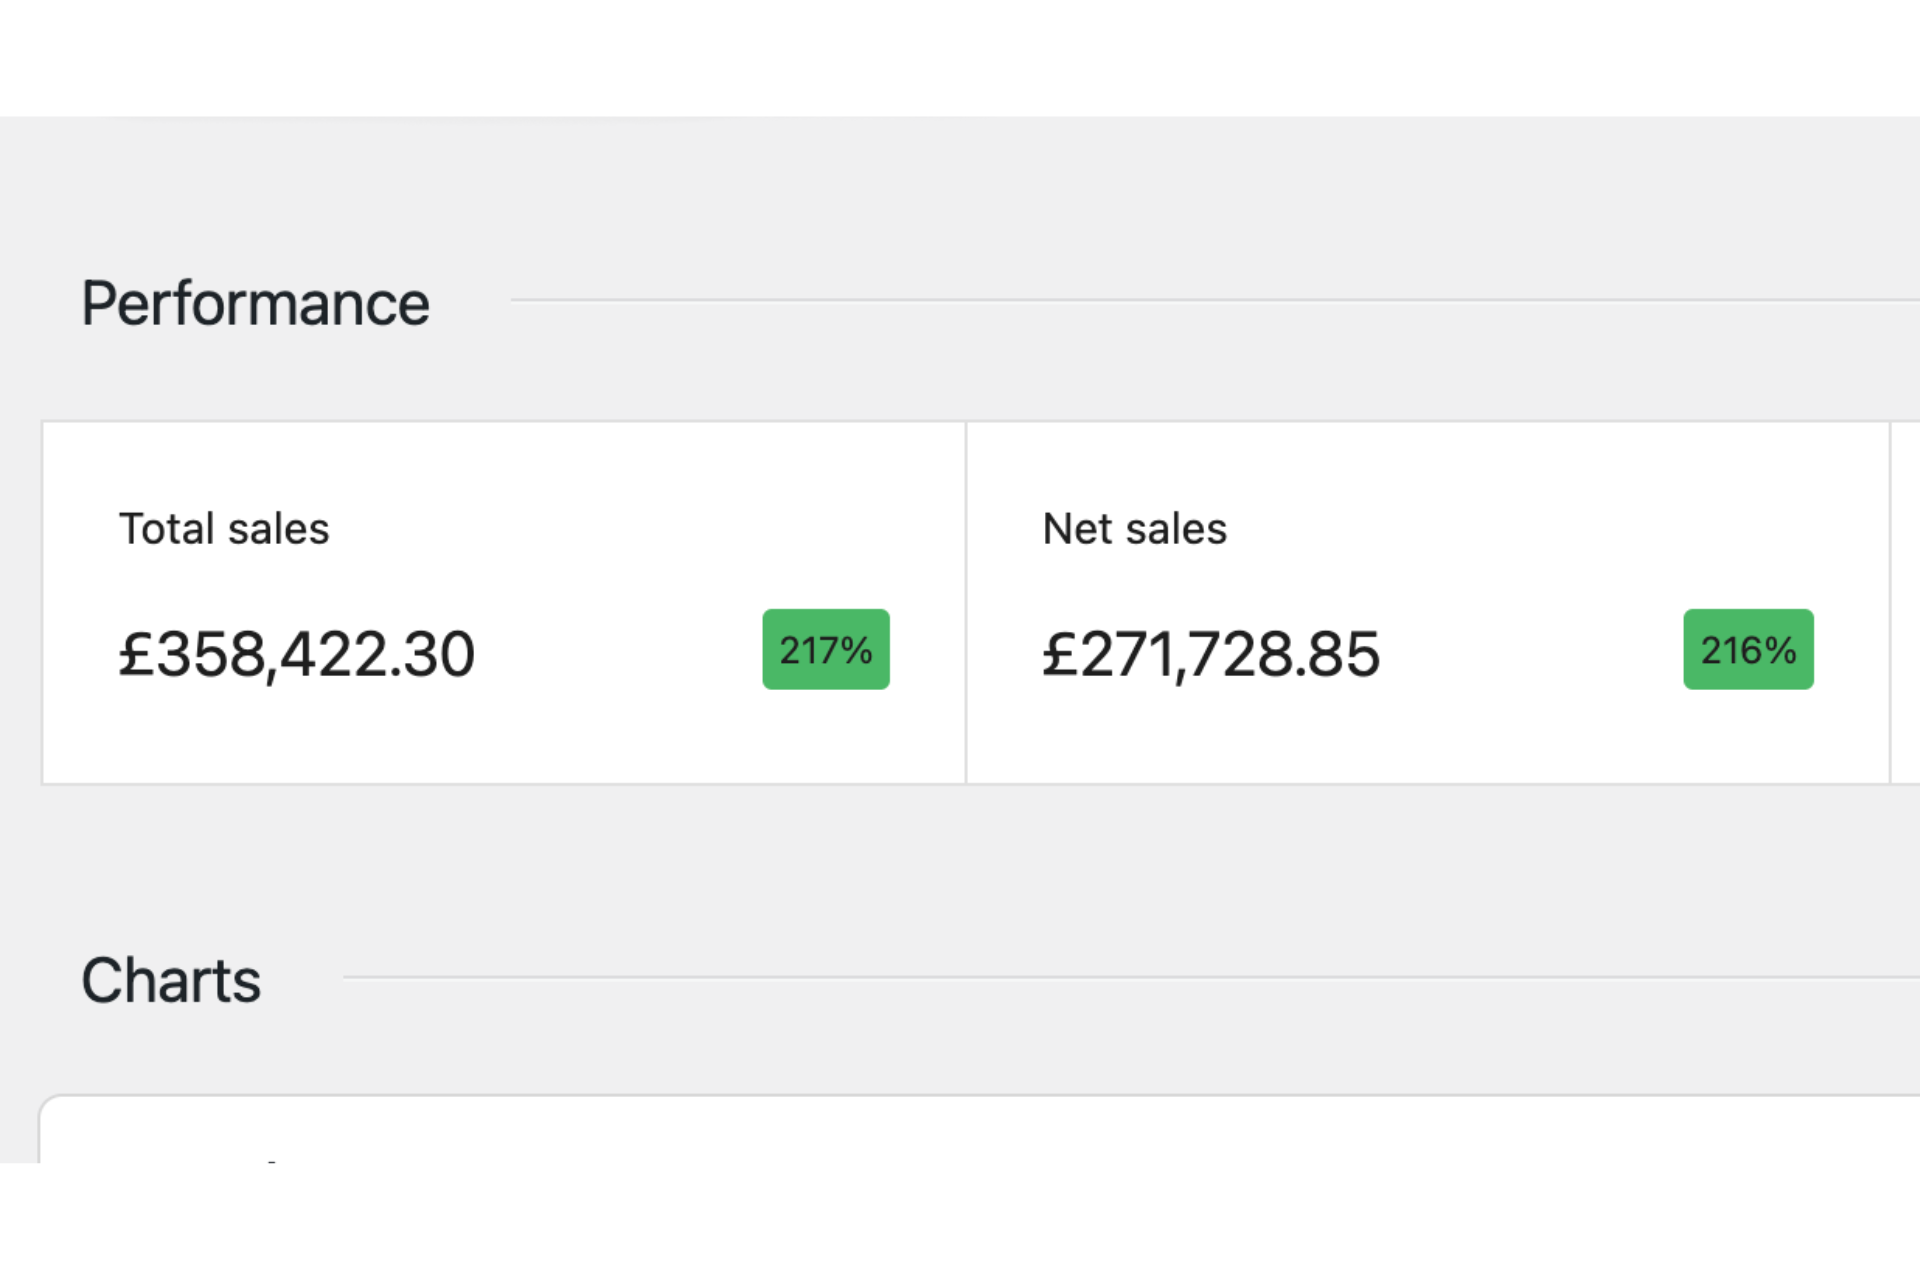Select the £271,728.85 net sales value

pos(1210,655)
